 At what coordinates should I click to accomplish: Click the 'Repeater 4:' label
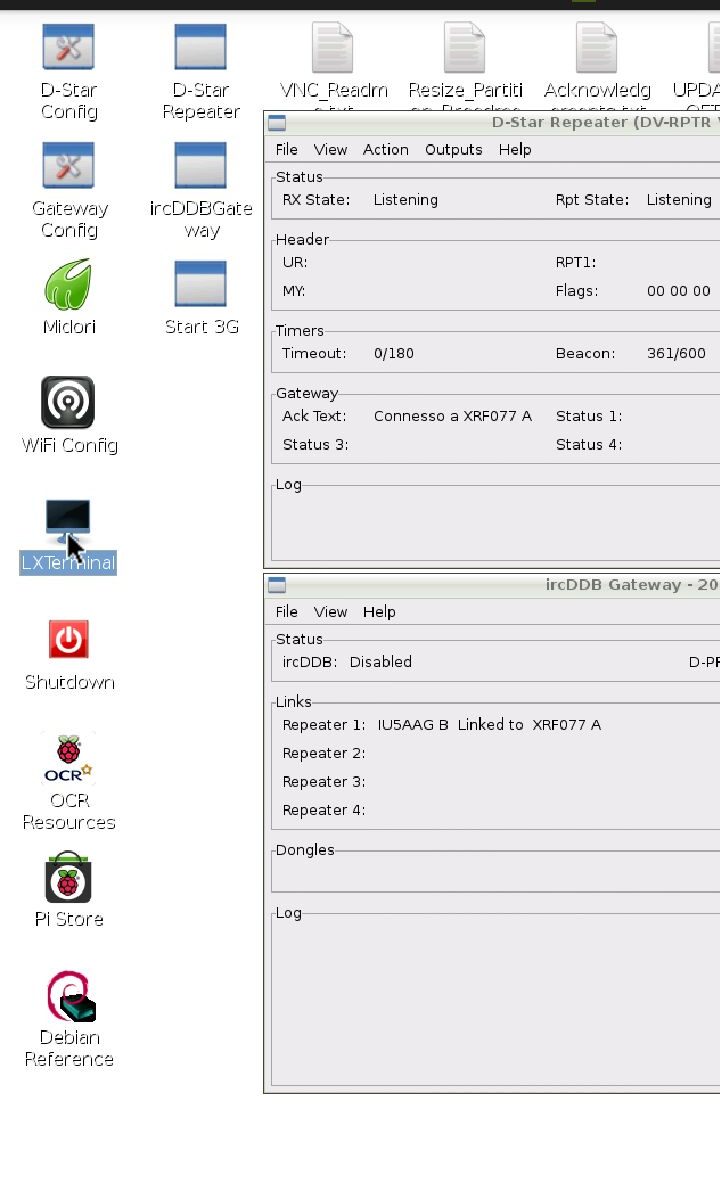coord(324,810)
